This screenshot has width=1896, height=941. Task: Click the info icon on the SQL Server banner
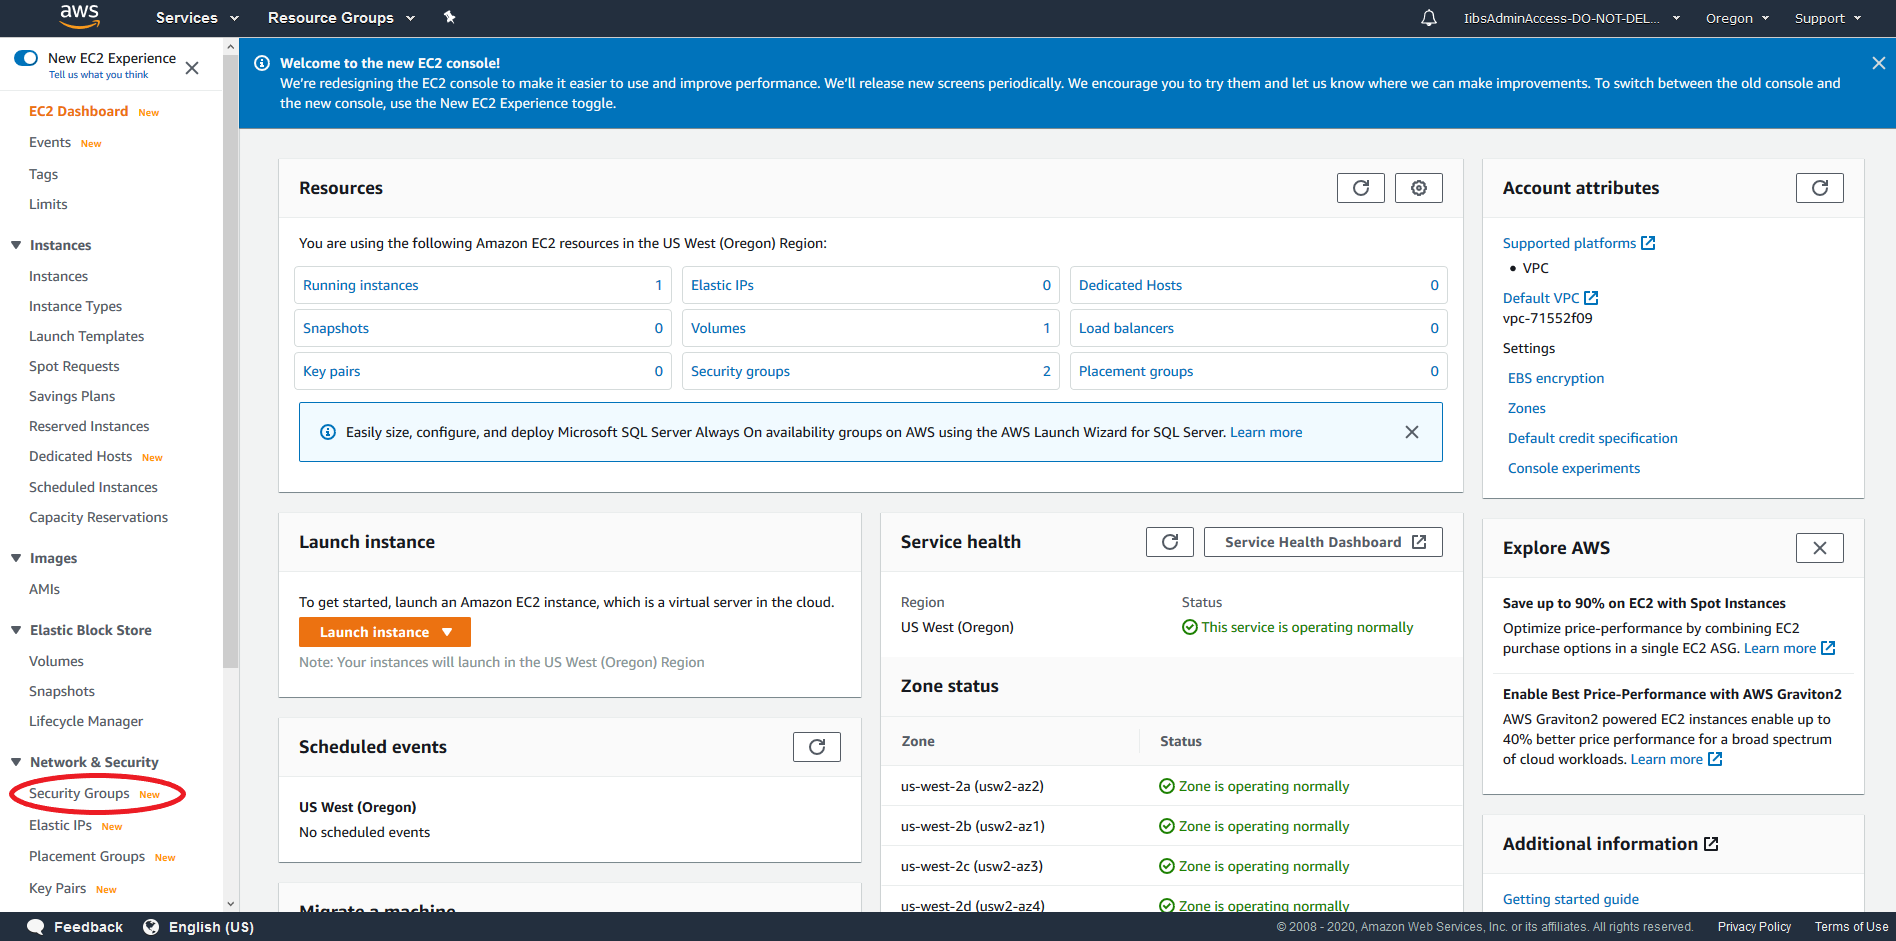coord(327,431)
